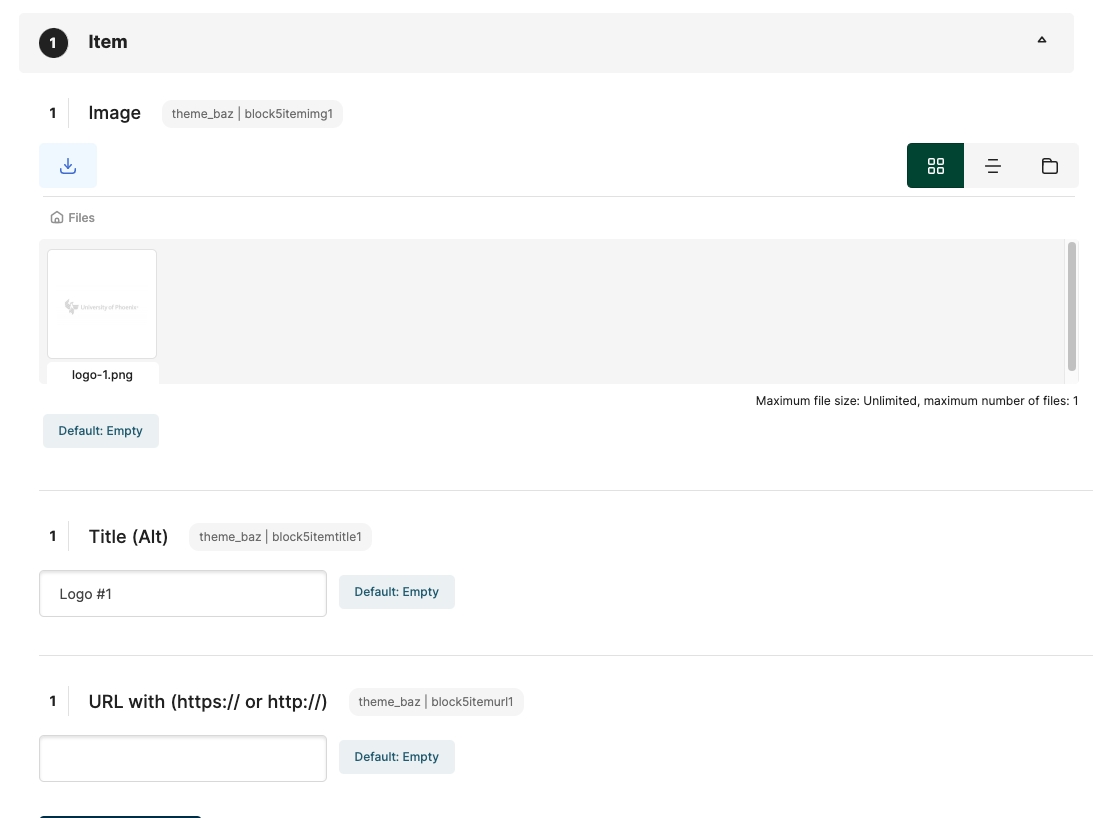Screen dimensions: 1093x818
Task: Click Default: Empty next to Title field
Action: tap(396, 592)
